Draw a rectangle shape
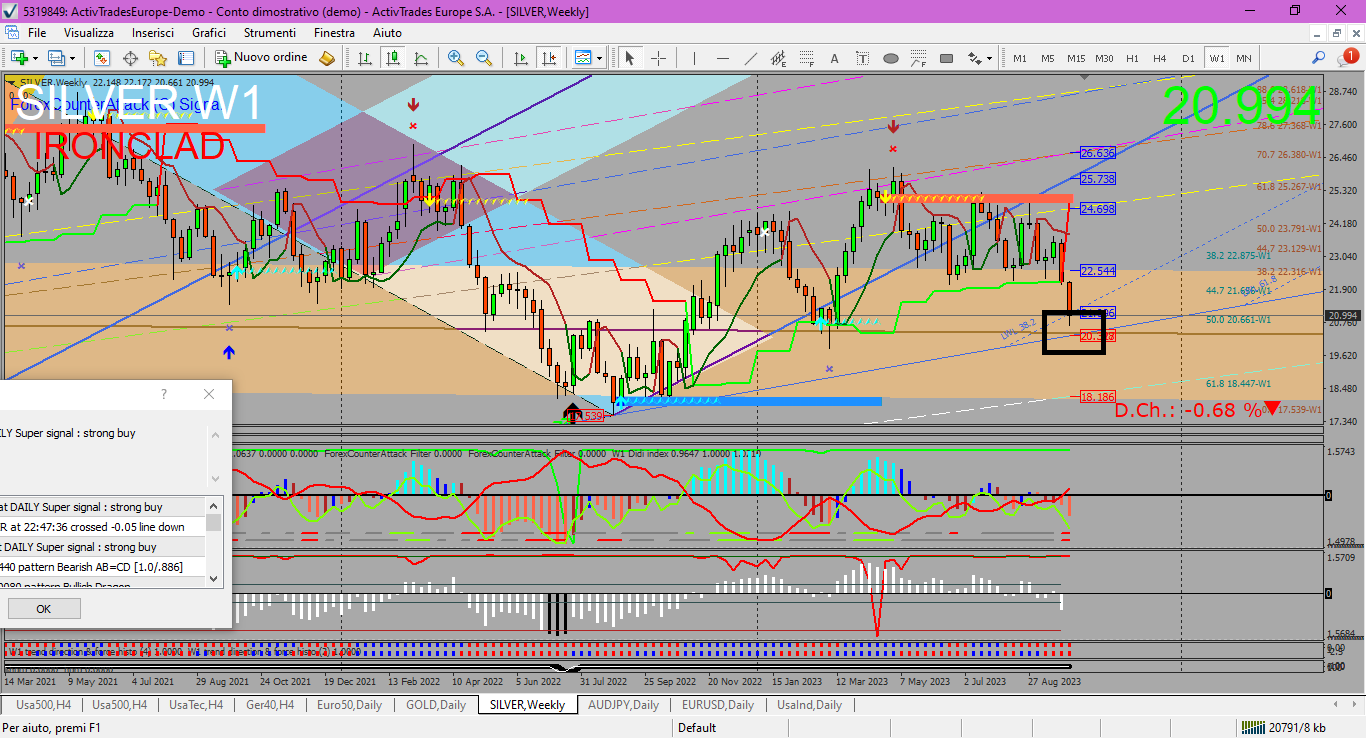 coord(946,58)
